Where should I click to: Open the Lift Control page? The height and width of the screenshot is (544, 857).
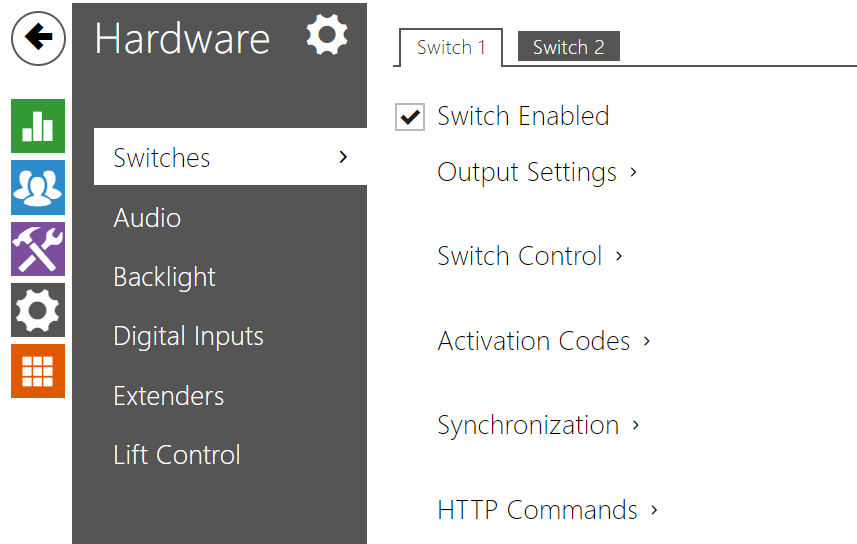click(177, 455)
